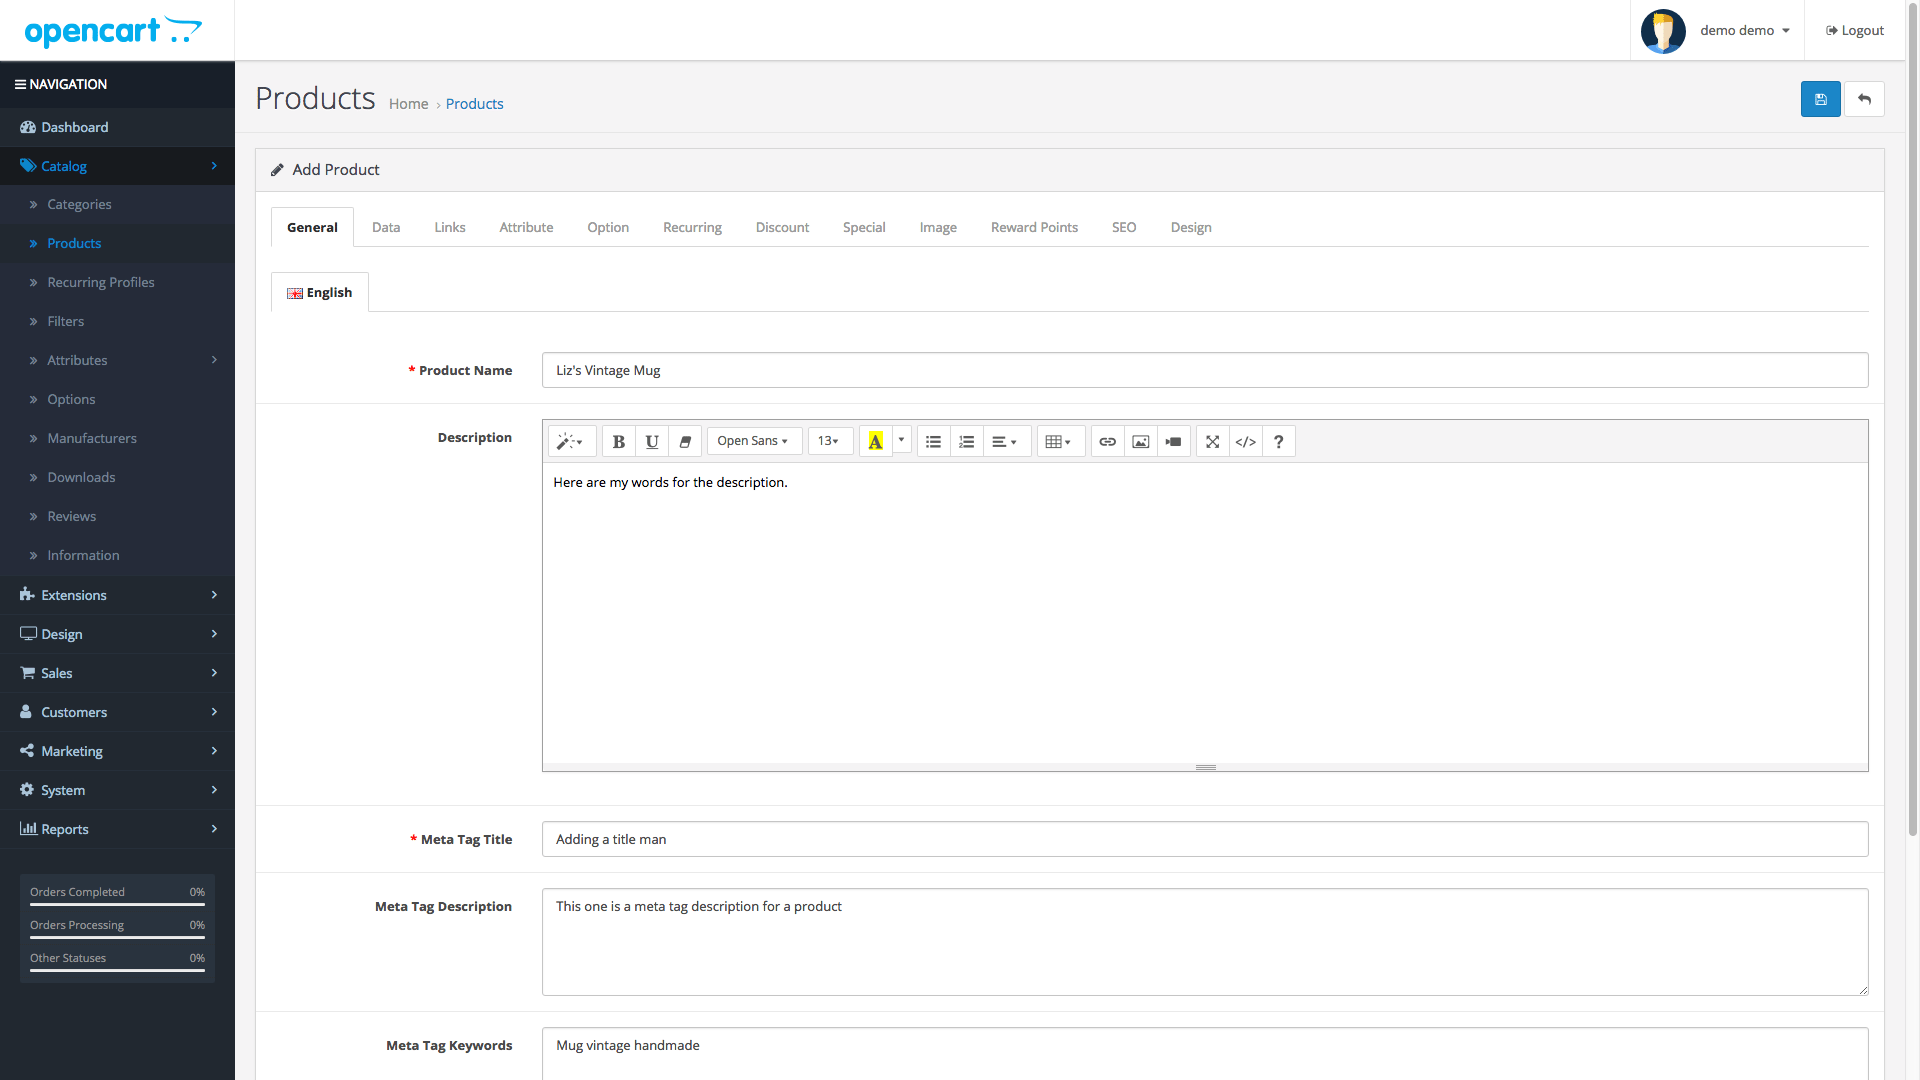Click the Product Name input field
The image size is (1920, 1080).
coord(1205,370)
